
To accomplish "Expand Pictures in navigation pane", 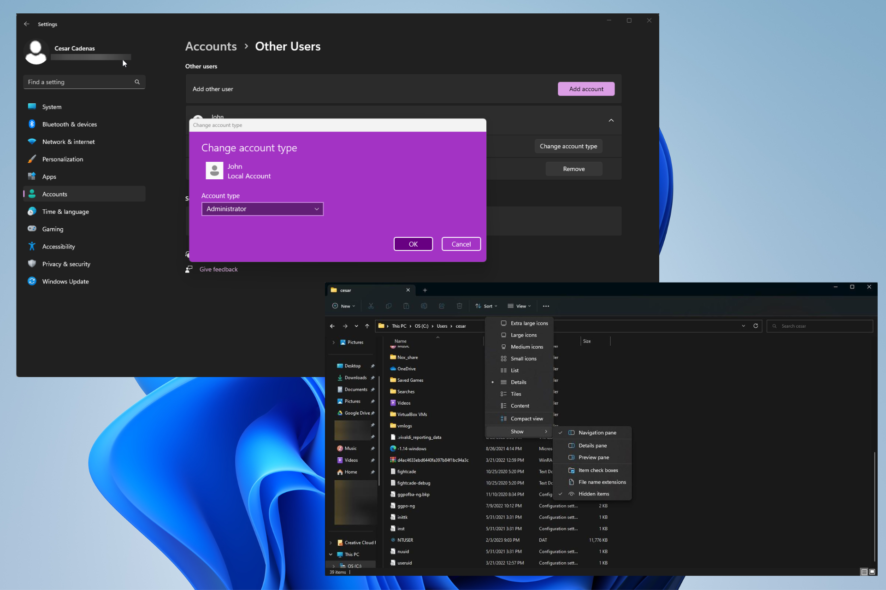I will click(333, 342).
